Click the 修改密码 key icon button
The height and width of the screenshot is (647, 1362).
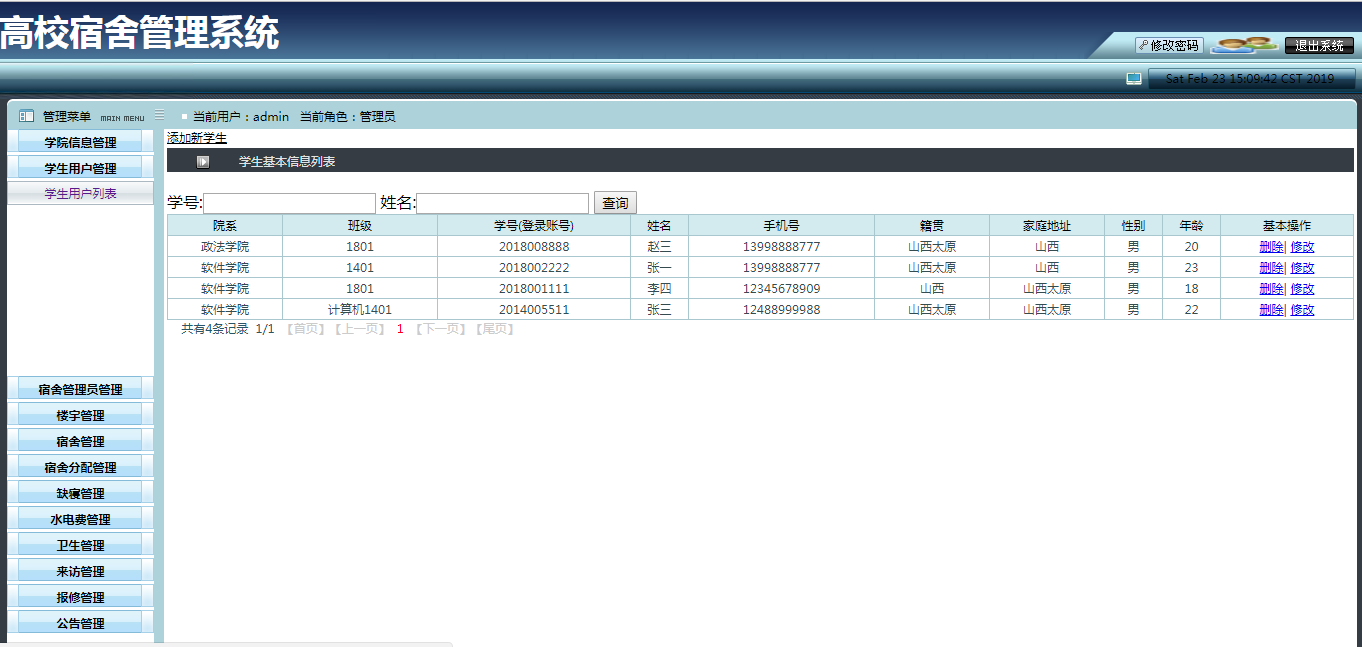tap(1169, 45)
